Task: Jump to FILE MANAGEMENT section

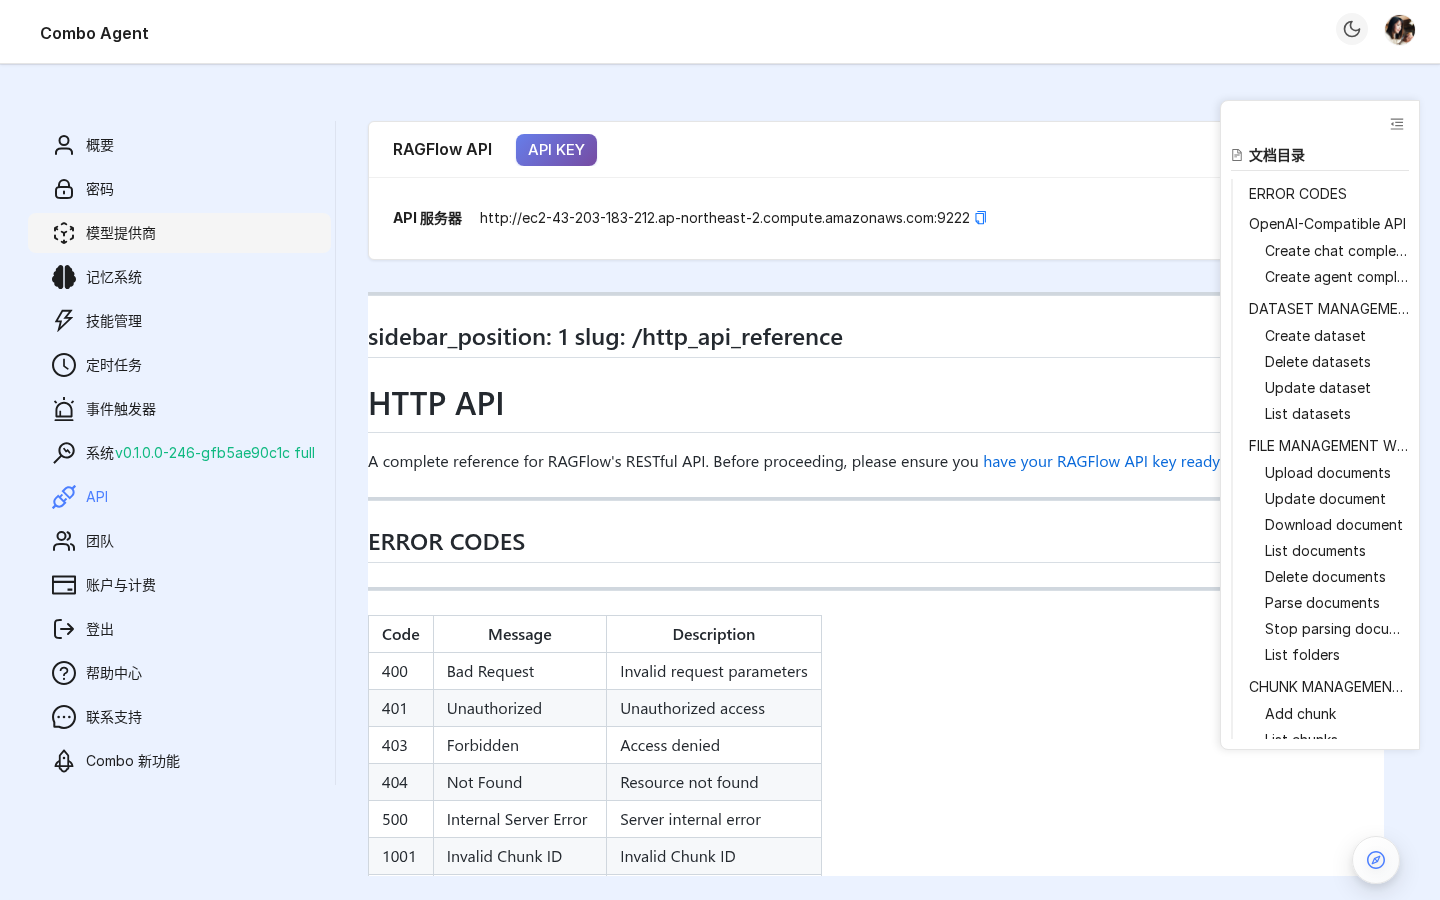Action: [x=1328, y=446]
